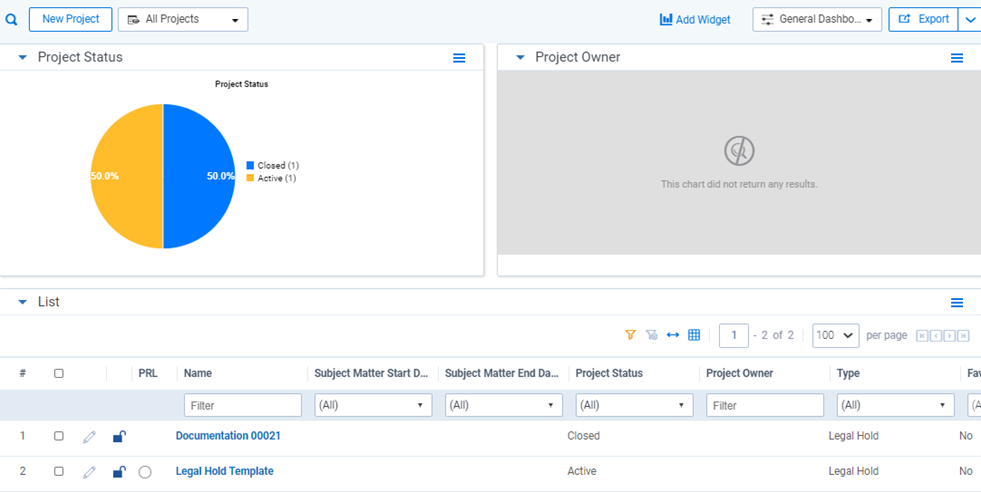Viewport: 981px width, 493px height.
Task: Click the Active (1) legend swatch
Action: [250, 178]
